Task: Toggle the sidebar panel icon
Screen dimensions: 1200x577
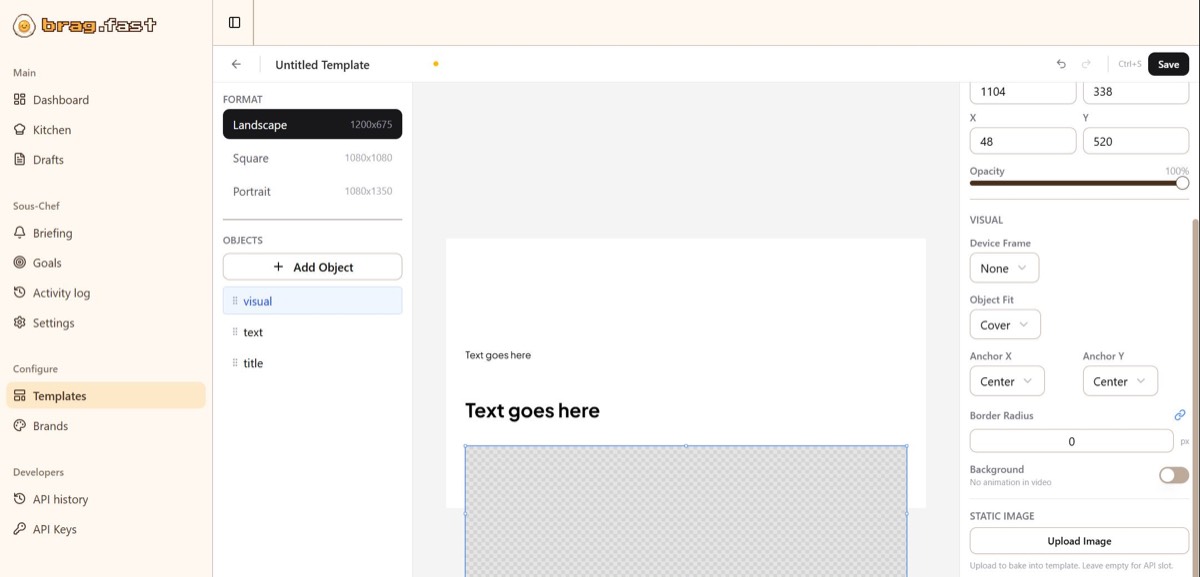Action: pyautogui.click(x=234, y=22)
